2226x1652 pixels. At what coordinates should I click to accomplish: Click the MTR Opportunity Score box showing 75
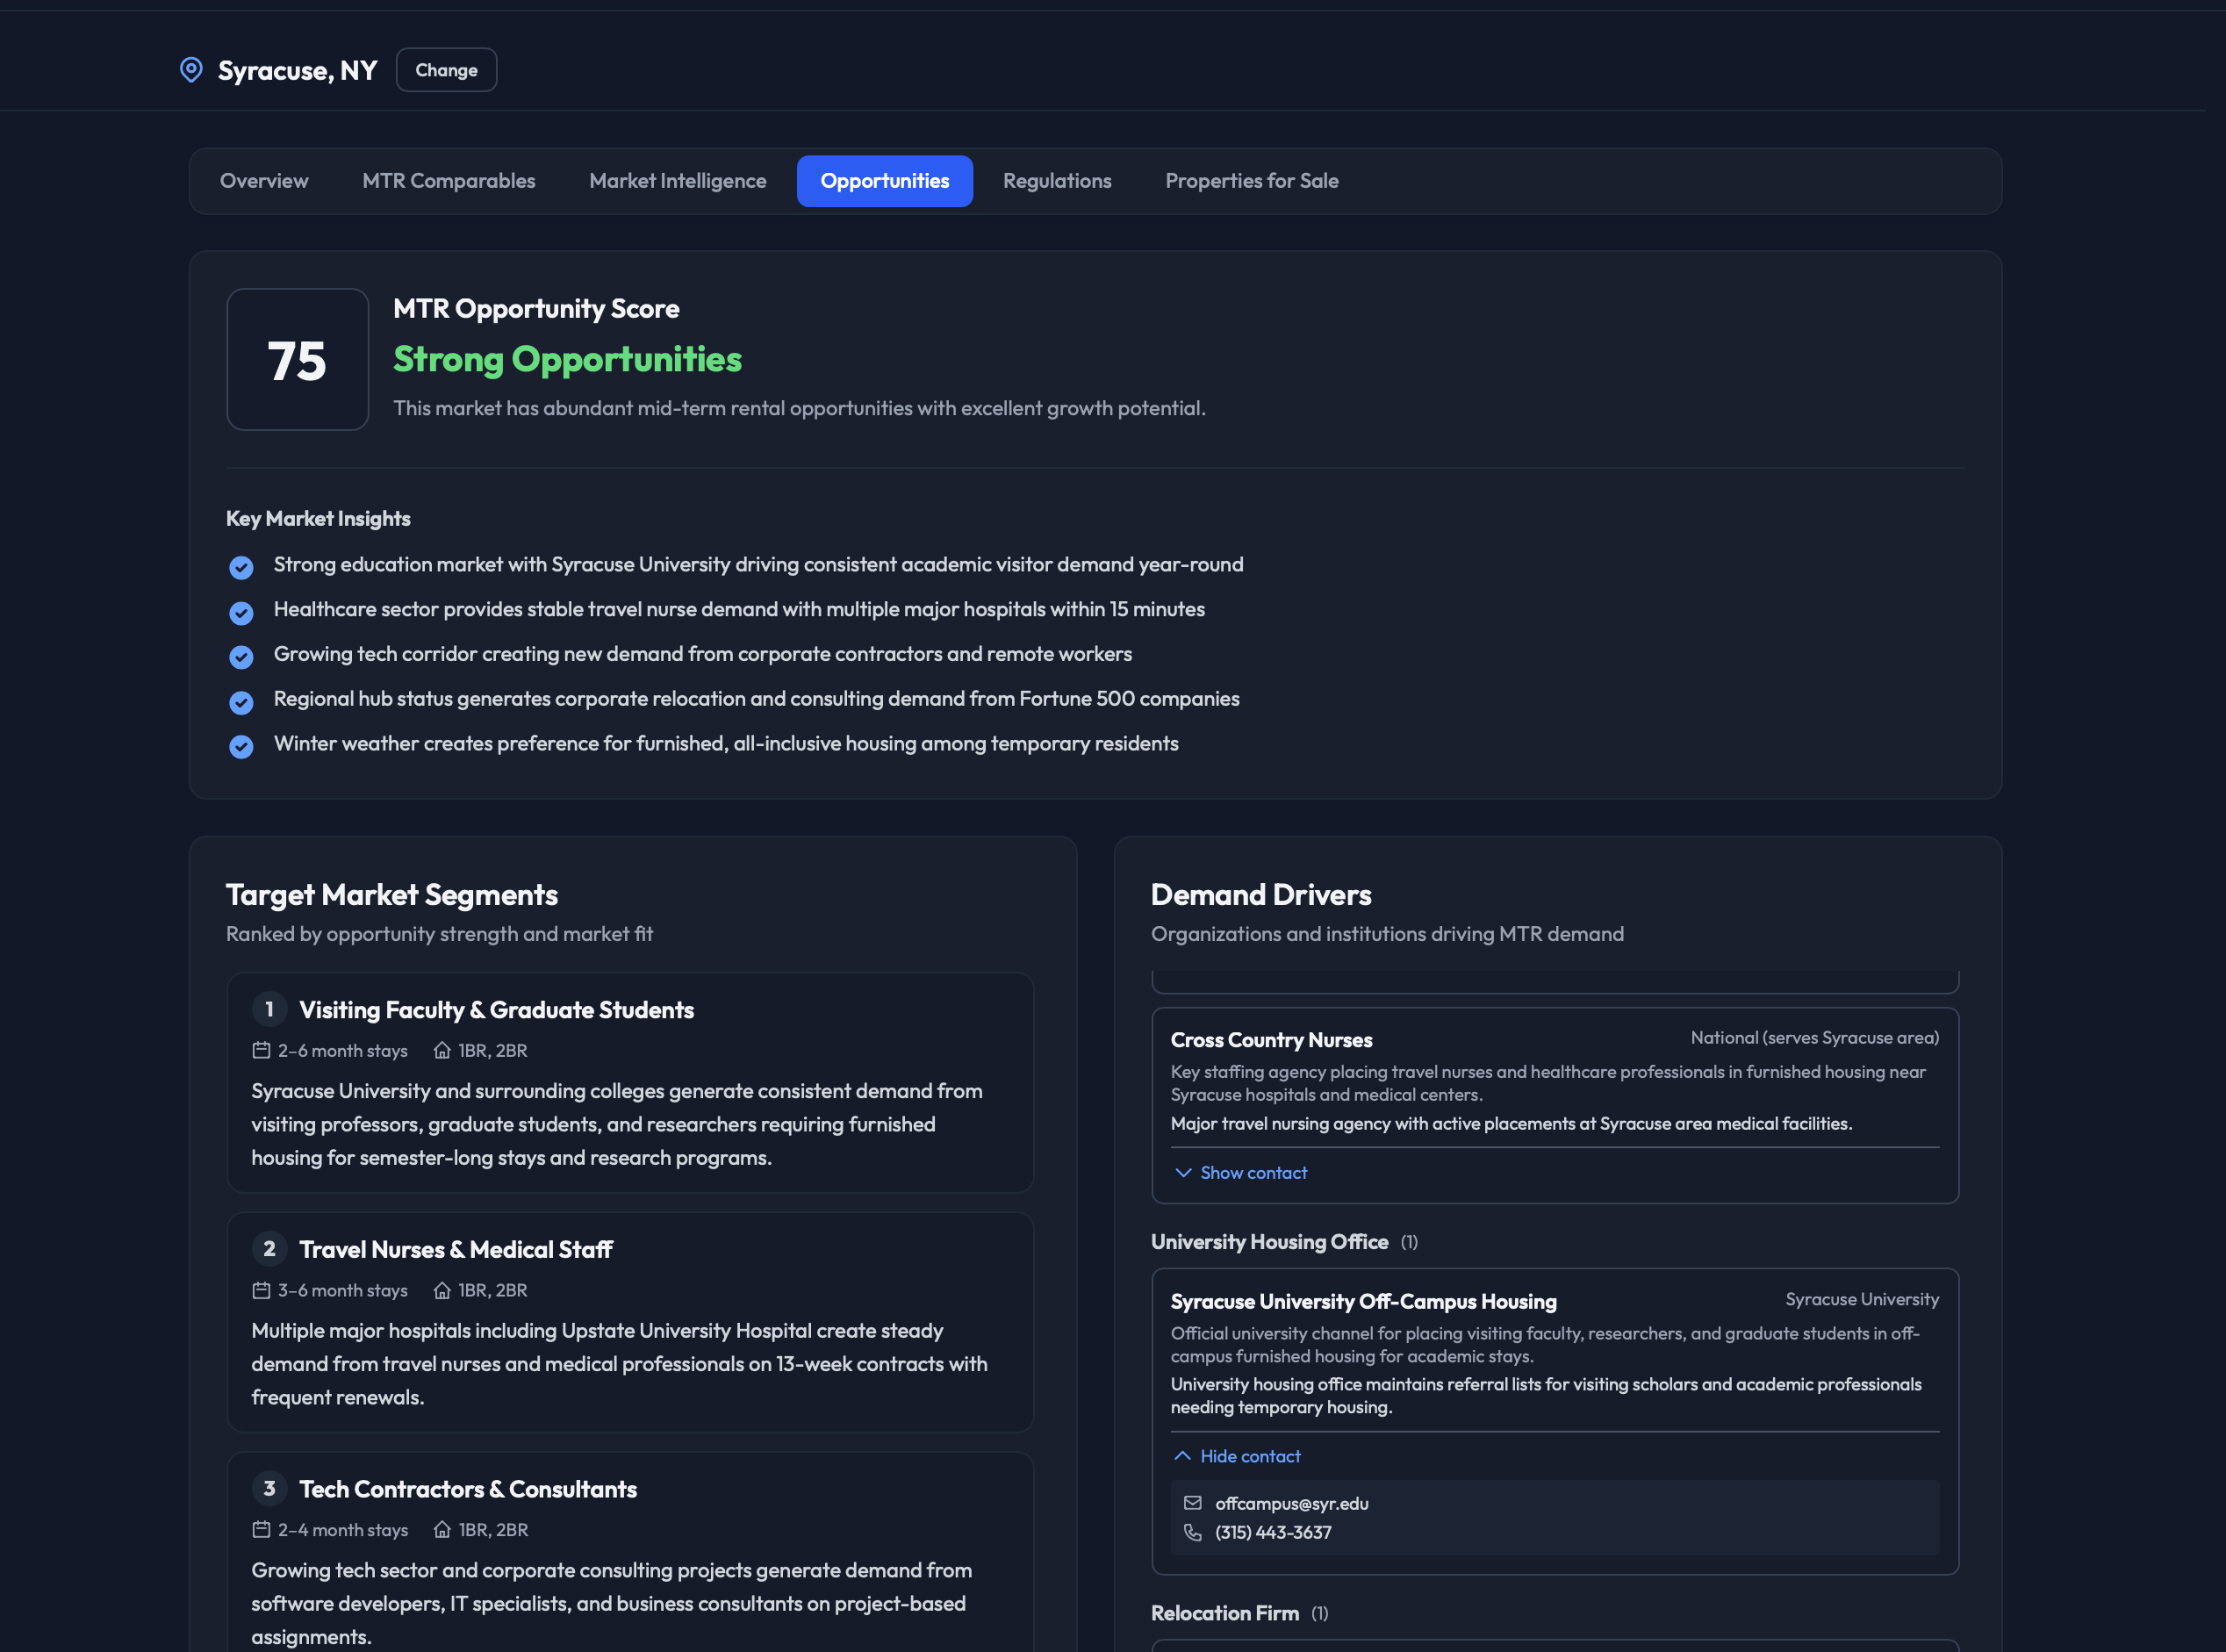(297, 358)
